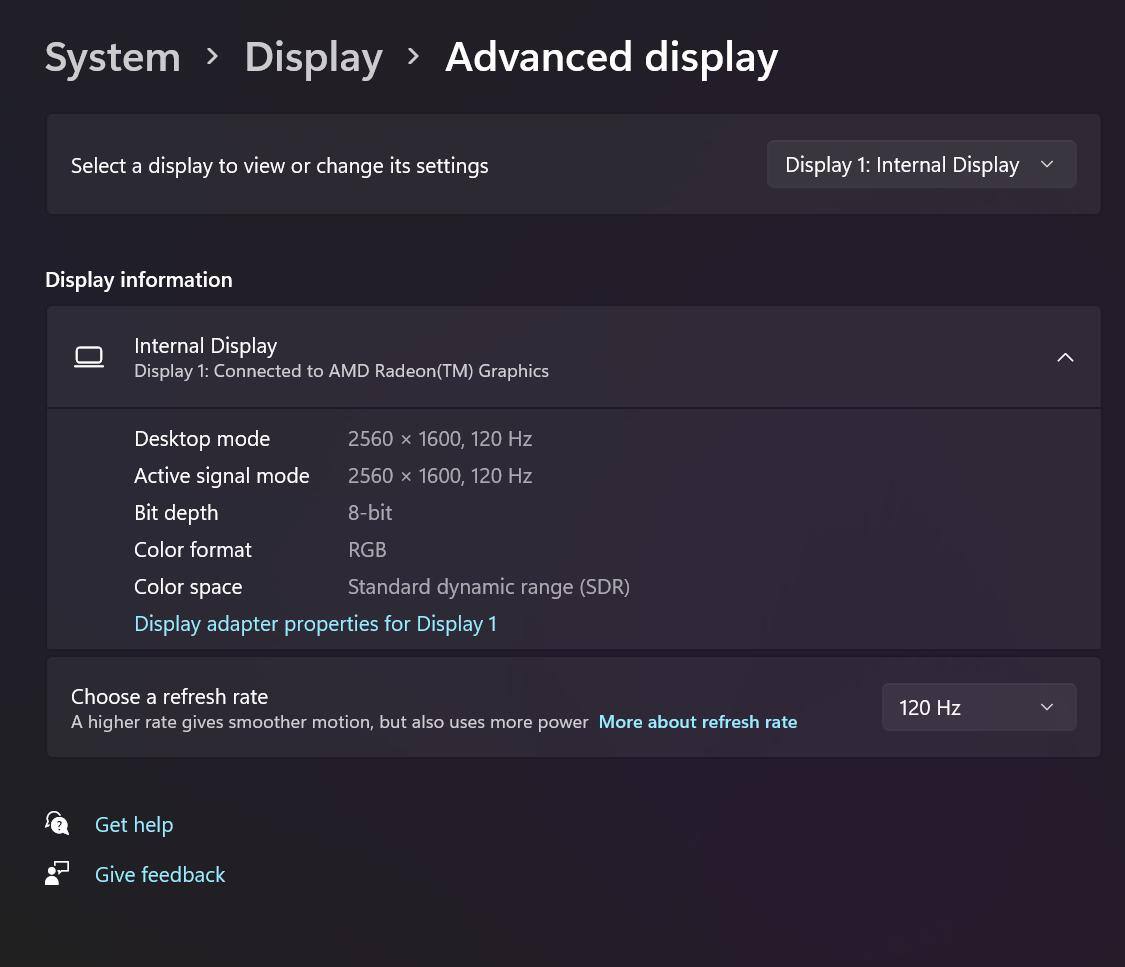Click the chevron between System and Display
This screenshot has width=1125, height=967.
pyautogui.click(x=212, y=57)
